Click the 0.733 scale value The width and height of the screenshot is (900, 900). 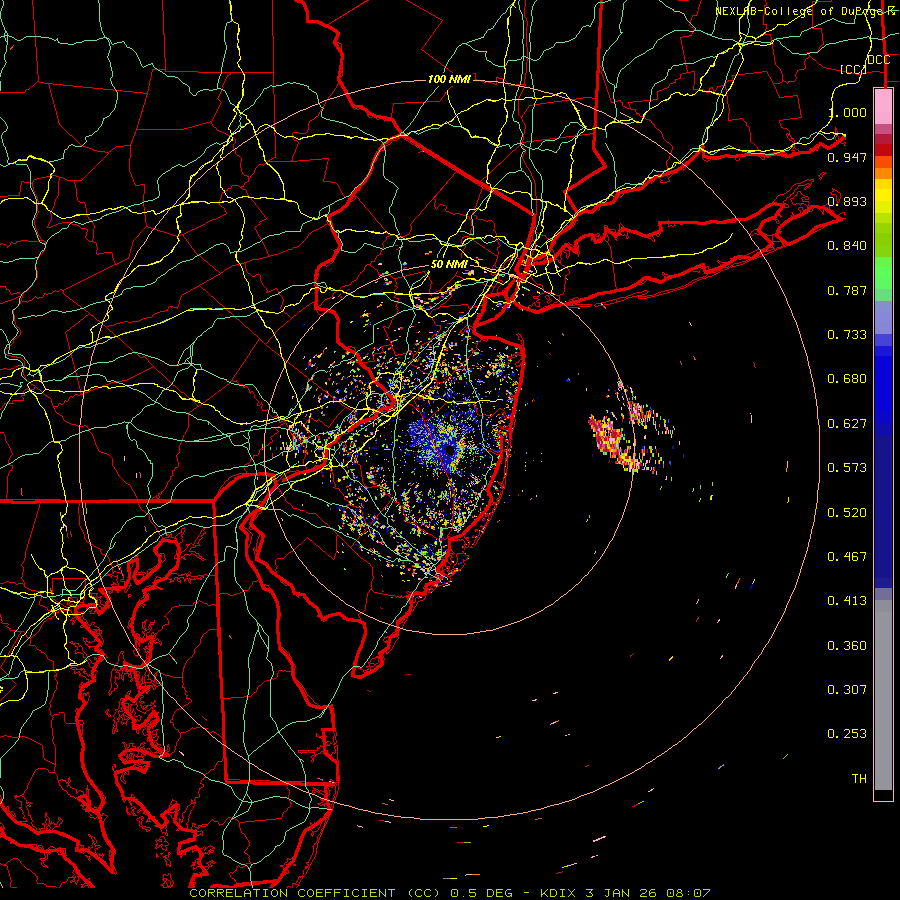(847, 335)
